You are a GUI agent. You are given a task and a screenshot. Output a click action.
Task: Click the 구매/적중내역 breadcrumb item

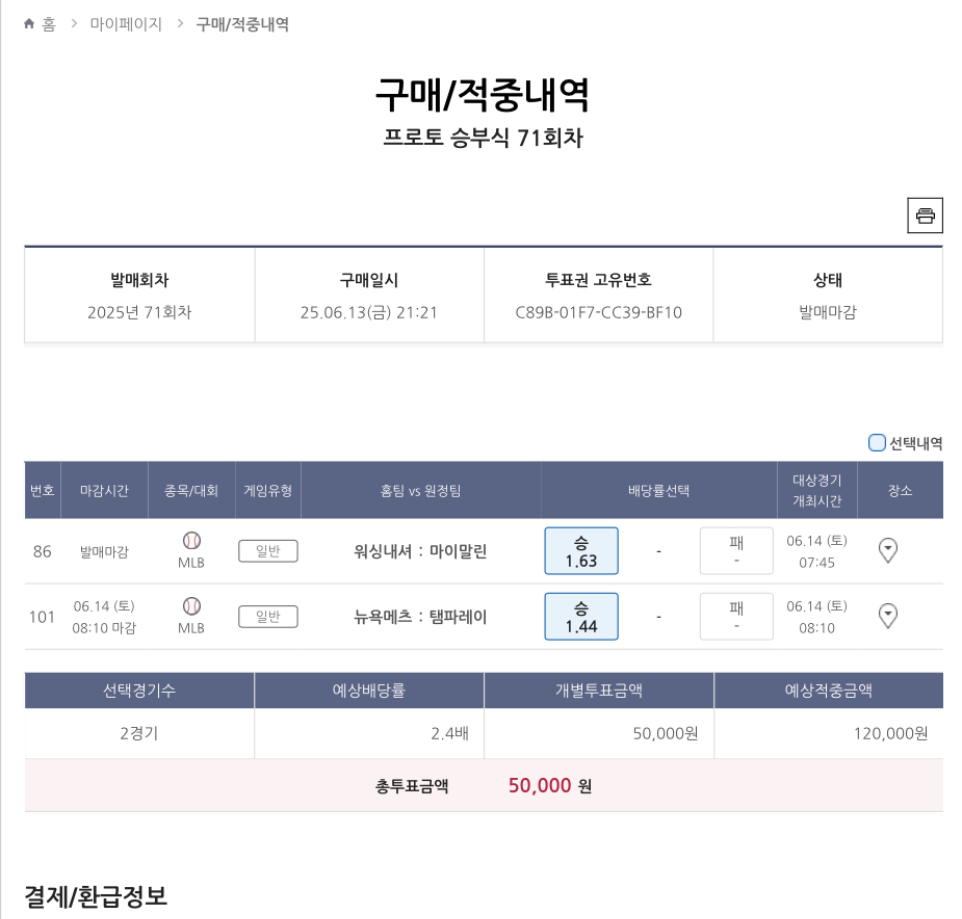click(x=242, y=24)
